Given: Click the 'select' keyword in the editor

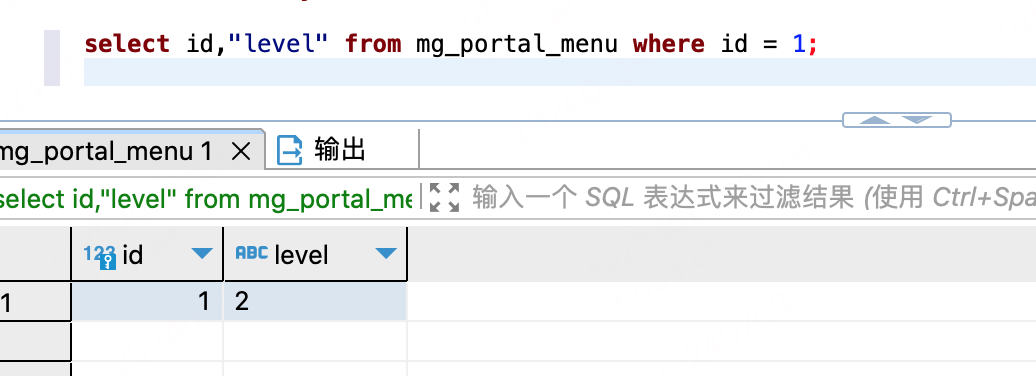Looking at the screenshot, I should tap(126, 44).
